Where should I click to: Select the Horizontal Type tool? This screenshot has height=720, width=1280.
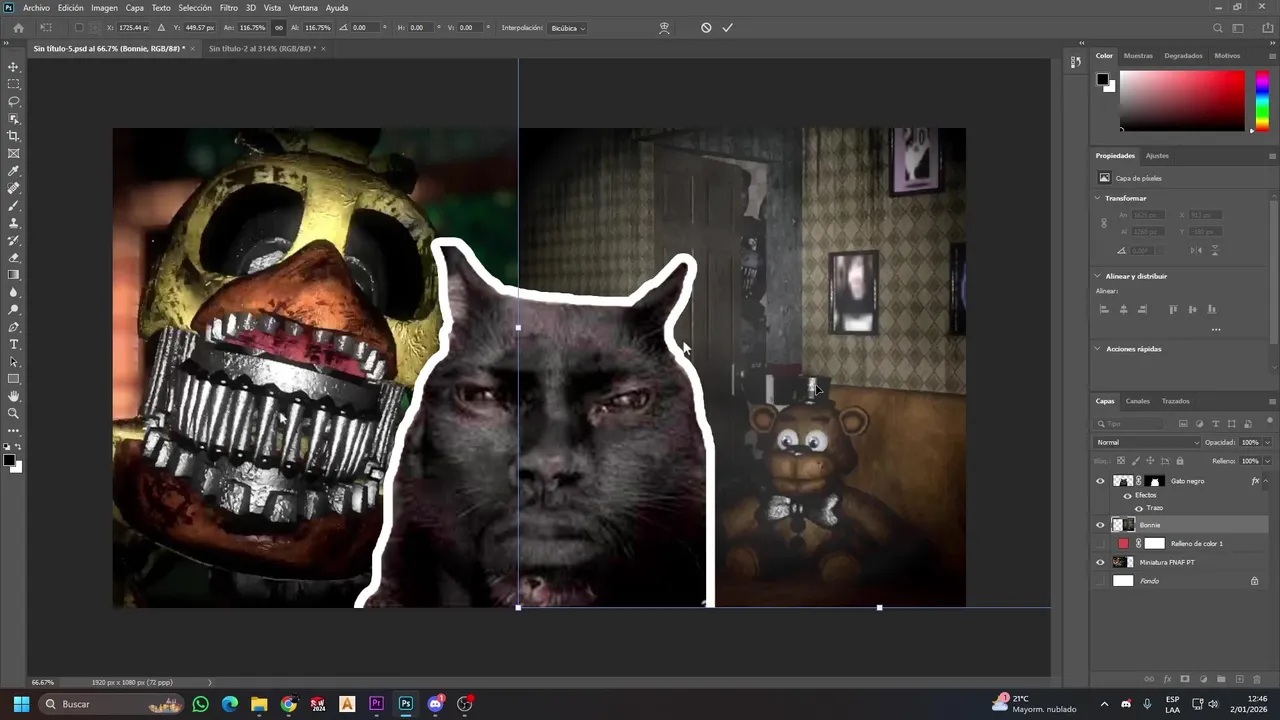[x=14, y=344]
